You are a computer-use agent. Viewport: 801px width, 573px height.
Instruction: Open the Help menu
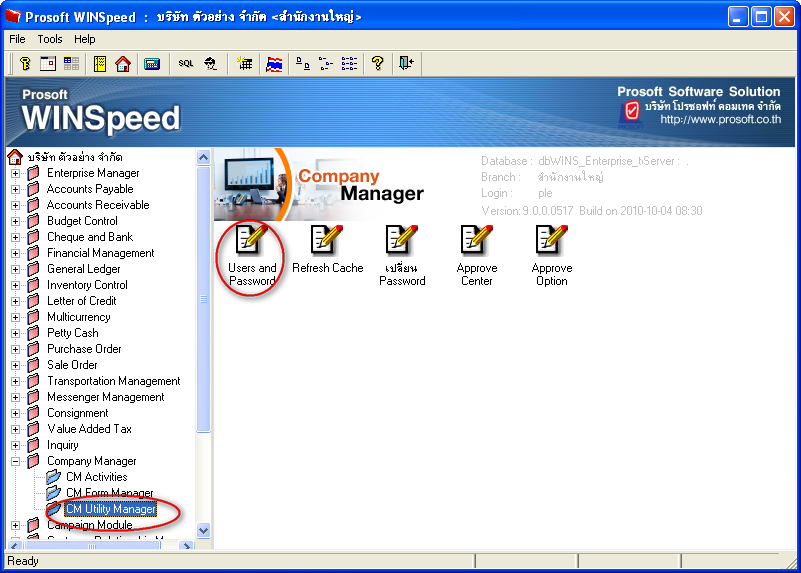(x=84, y=39)
